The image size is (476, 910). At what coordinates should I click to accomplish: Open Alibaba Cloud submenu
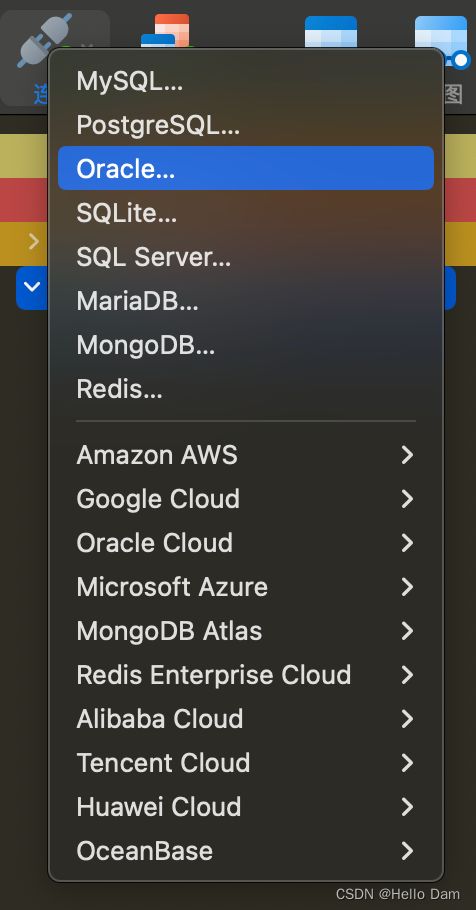[x=246, y=719]
